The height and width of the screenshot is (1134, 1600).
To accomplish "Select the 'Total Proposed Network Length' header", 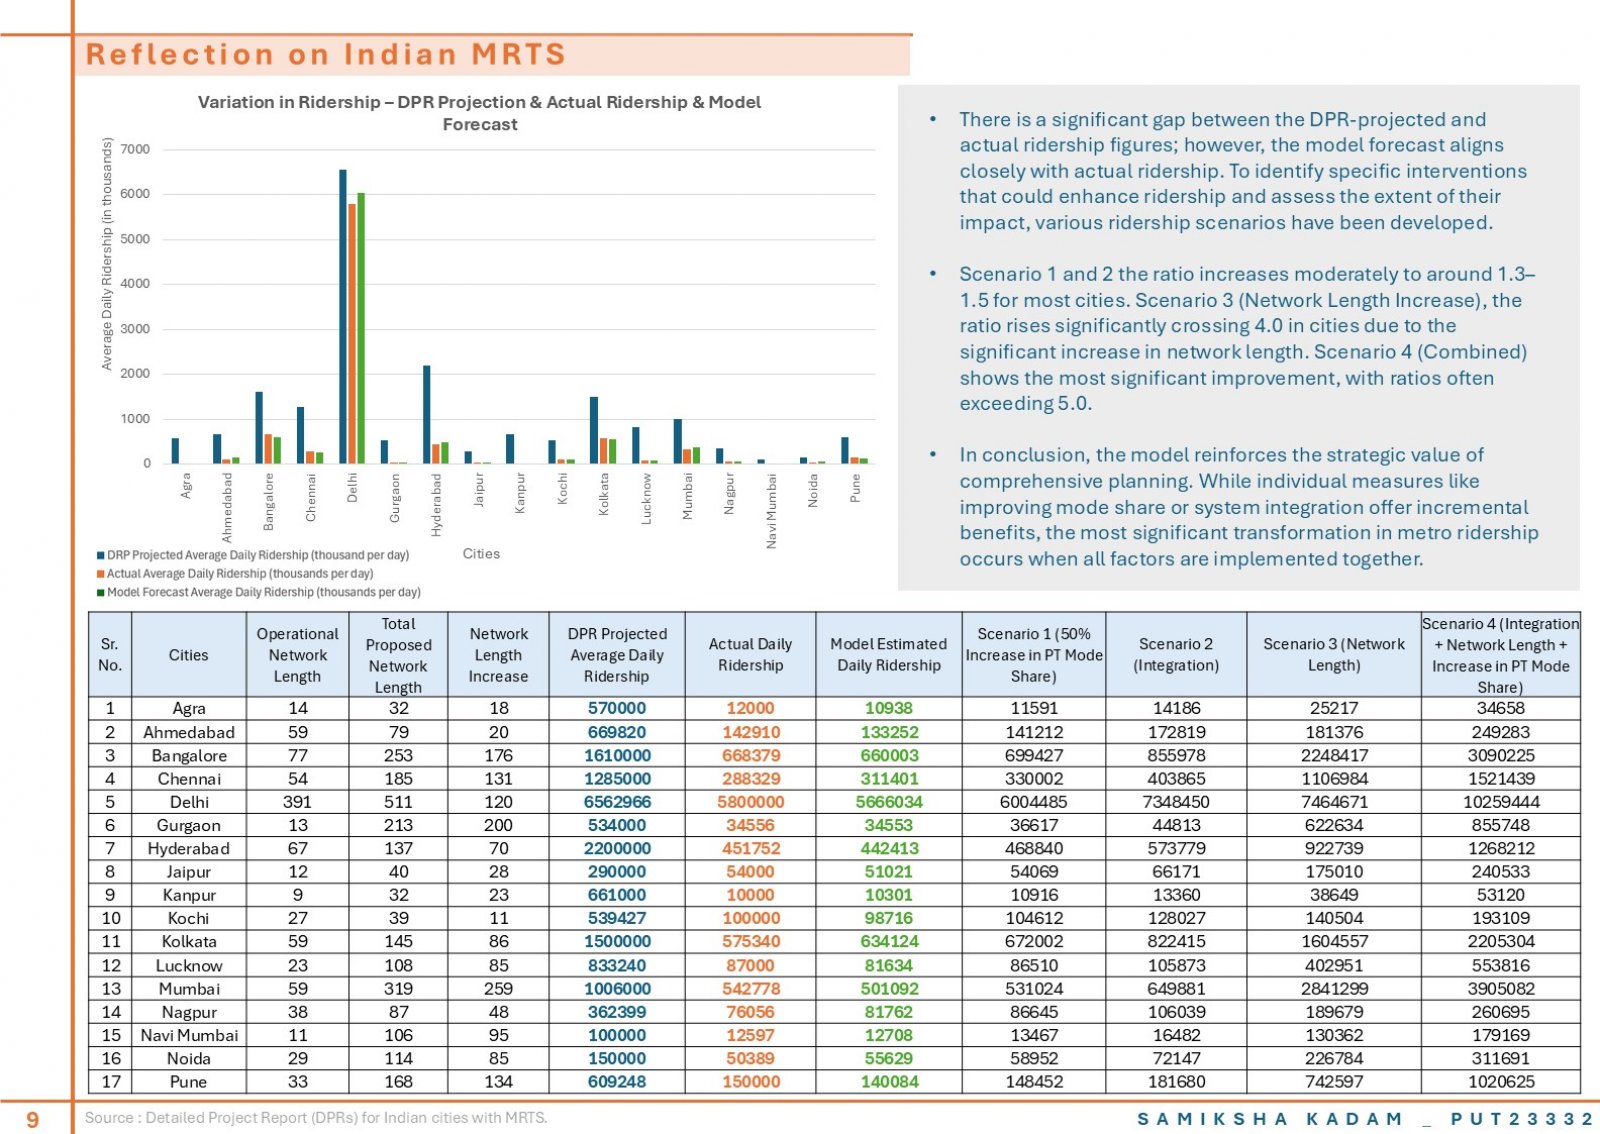I will 398,655.
